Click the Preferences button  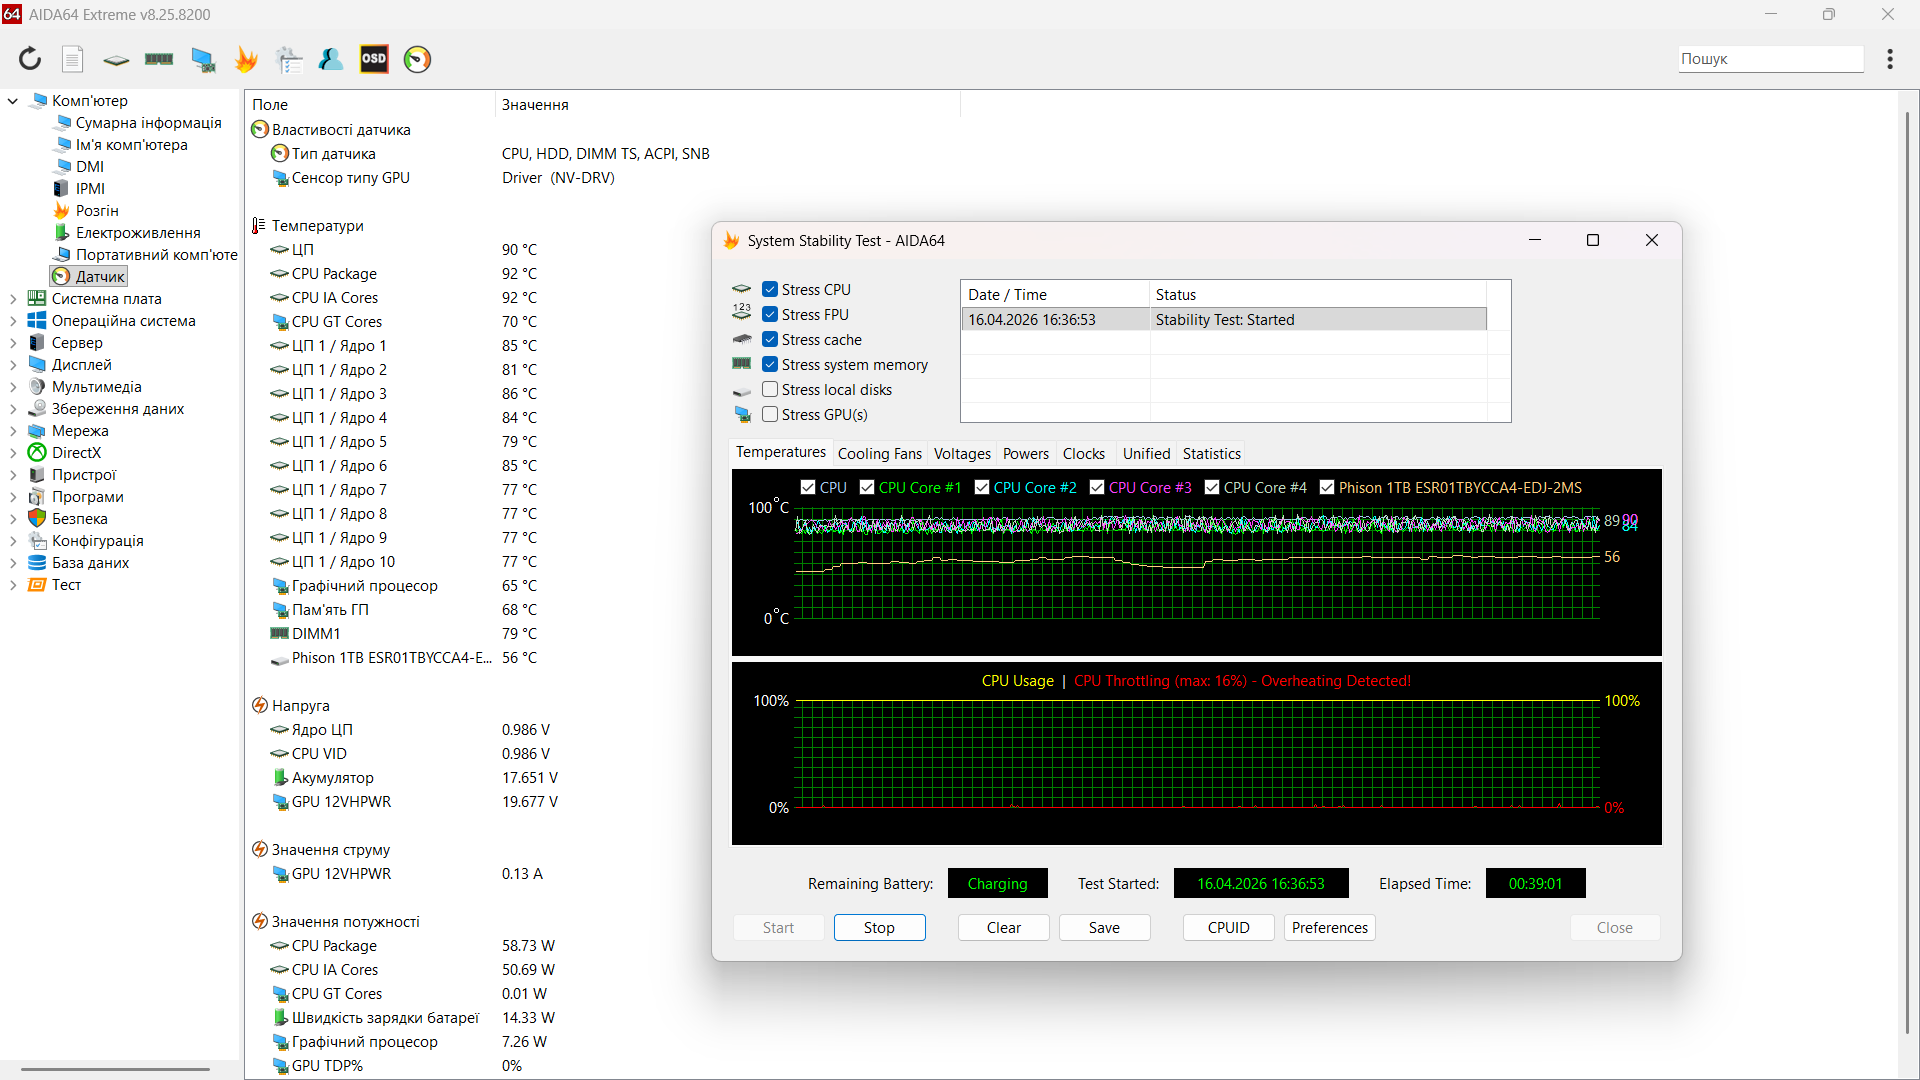[x=1329, y=927]
